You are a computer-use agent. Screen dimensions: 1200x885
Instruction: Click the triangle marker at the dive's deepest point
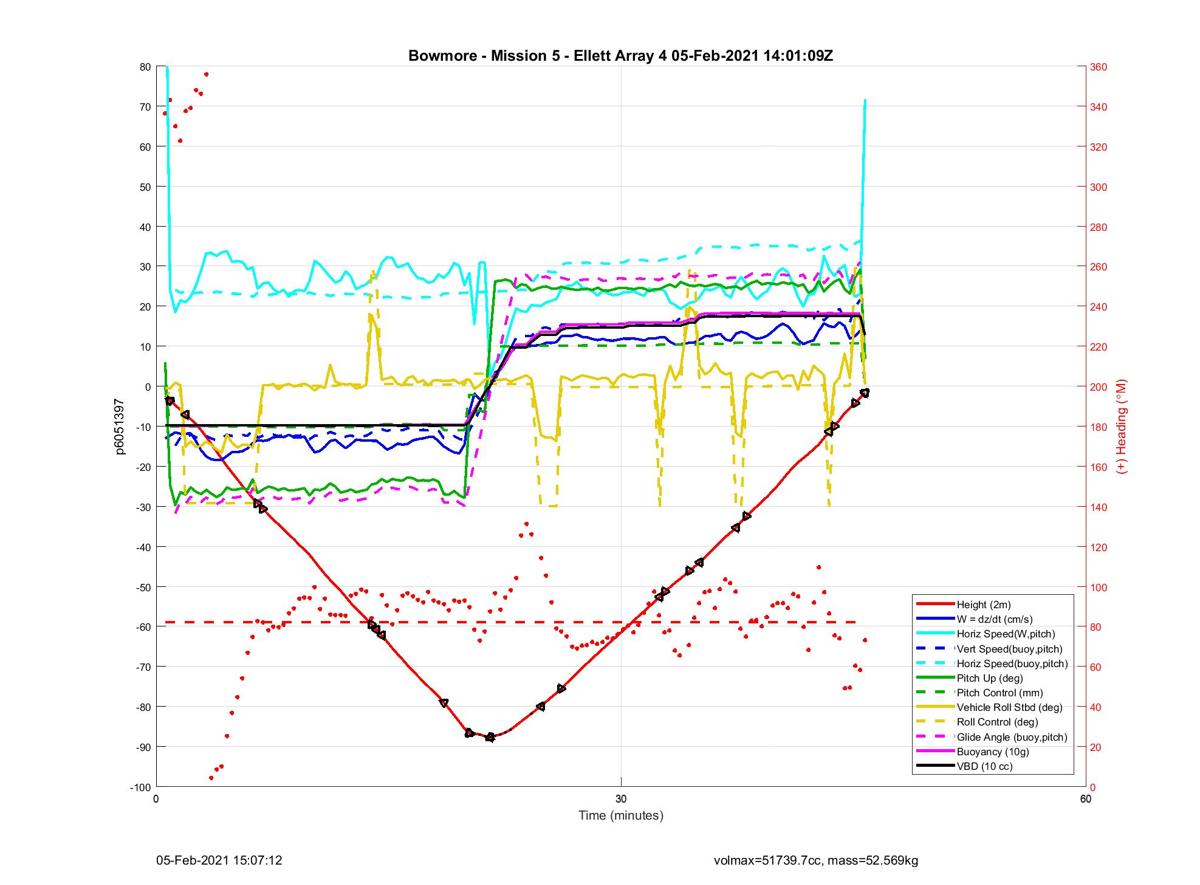coord(490,737)
